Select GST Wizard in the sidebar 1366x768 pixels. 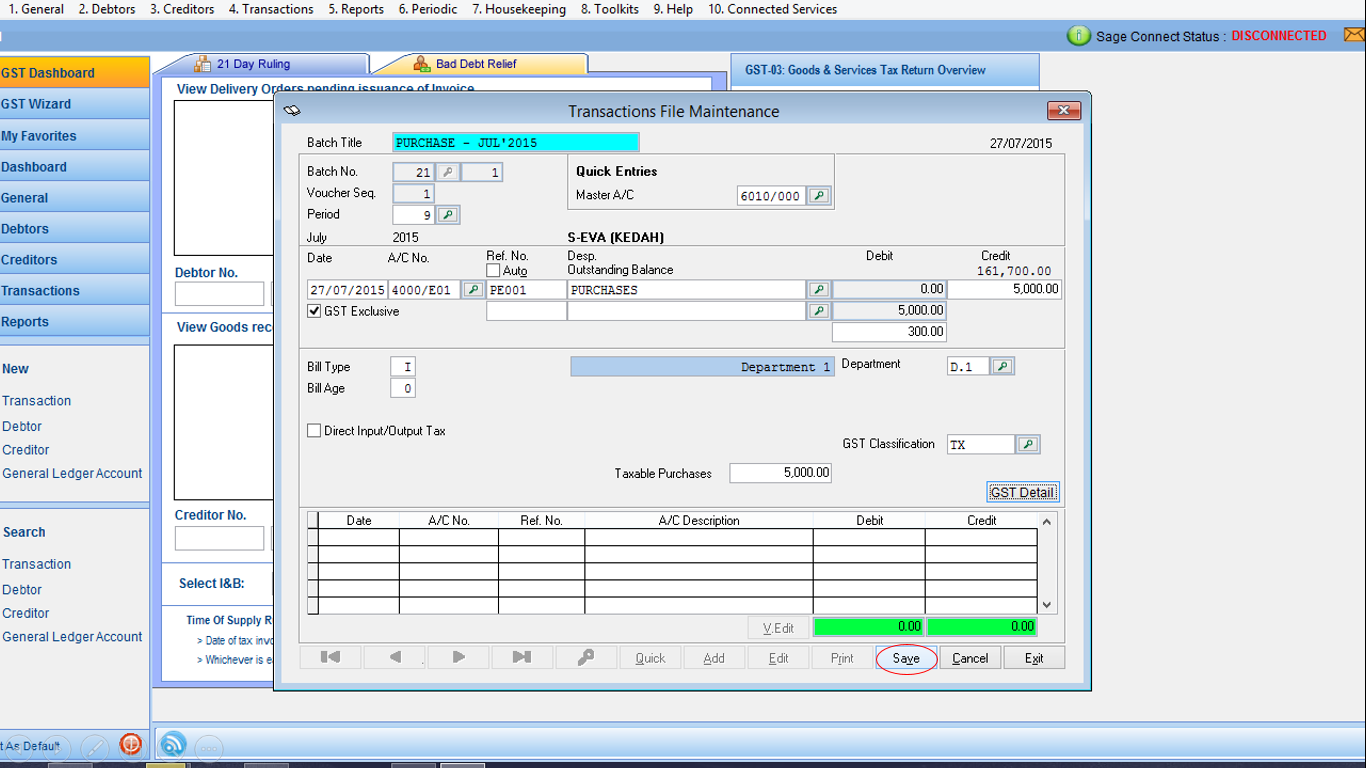74,104
